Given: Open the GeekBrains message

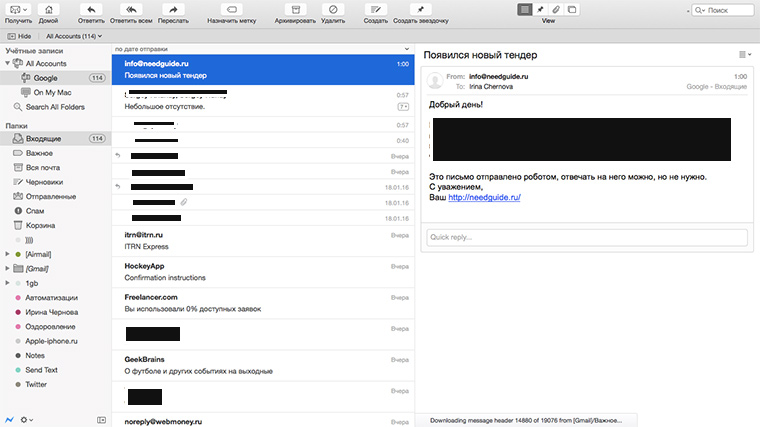Looking at the screenshot, I should click(263, 365).
